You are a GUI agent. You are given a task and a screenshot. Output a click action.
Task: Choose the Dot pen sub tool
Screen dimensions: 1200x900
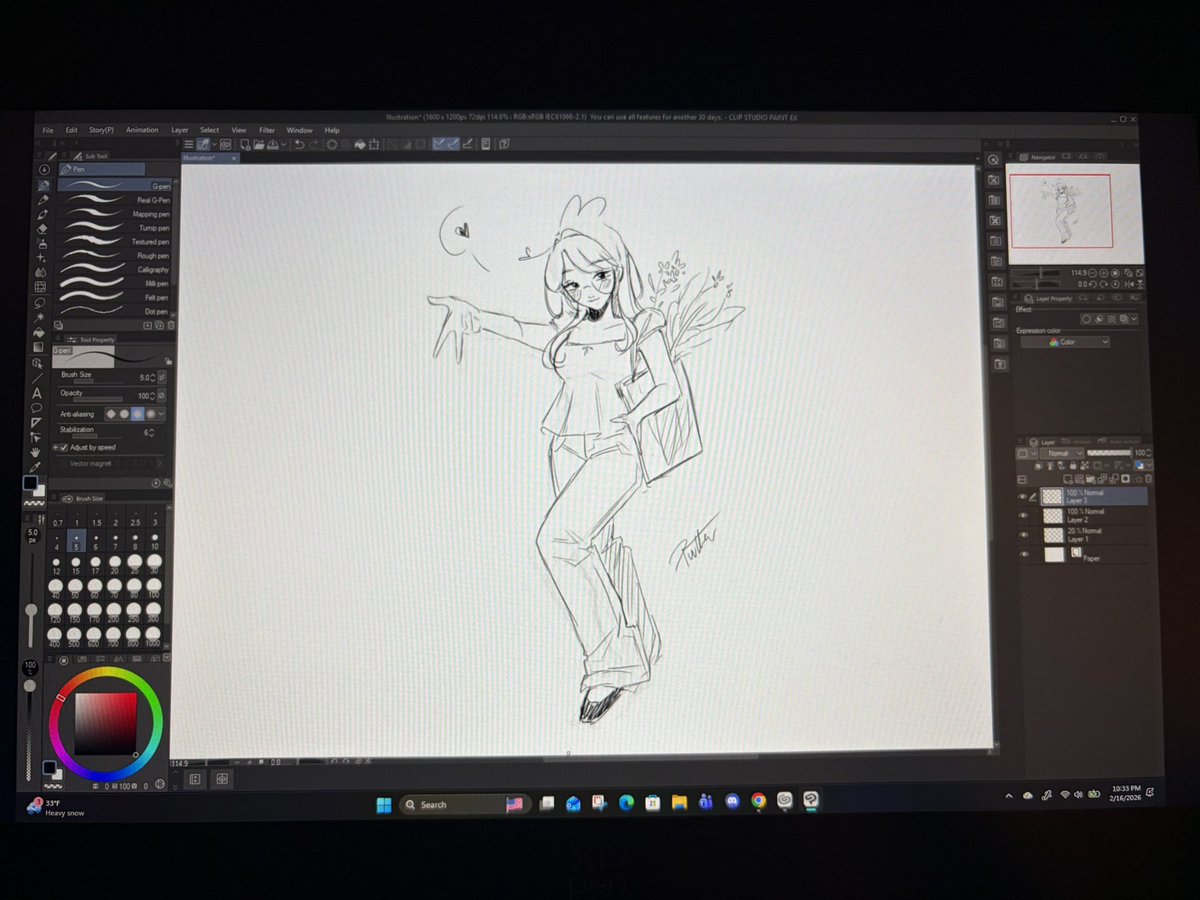tap(115, 311)
